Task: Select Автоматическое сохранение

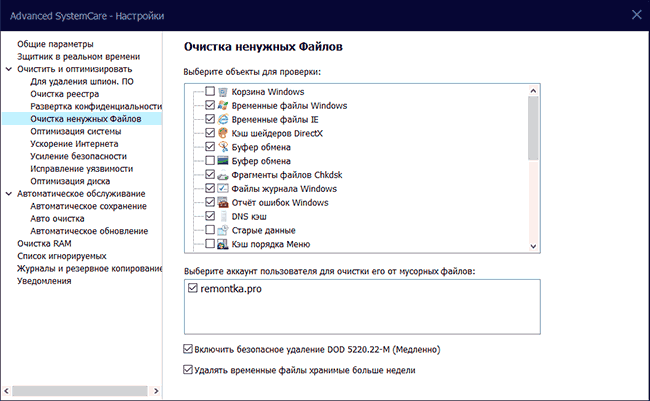Action: point(88,206)
